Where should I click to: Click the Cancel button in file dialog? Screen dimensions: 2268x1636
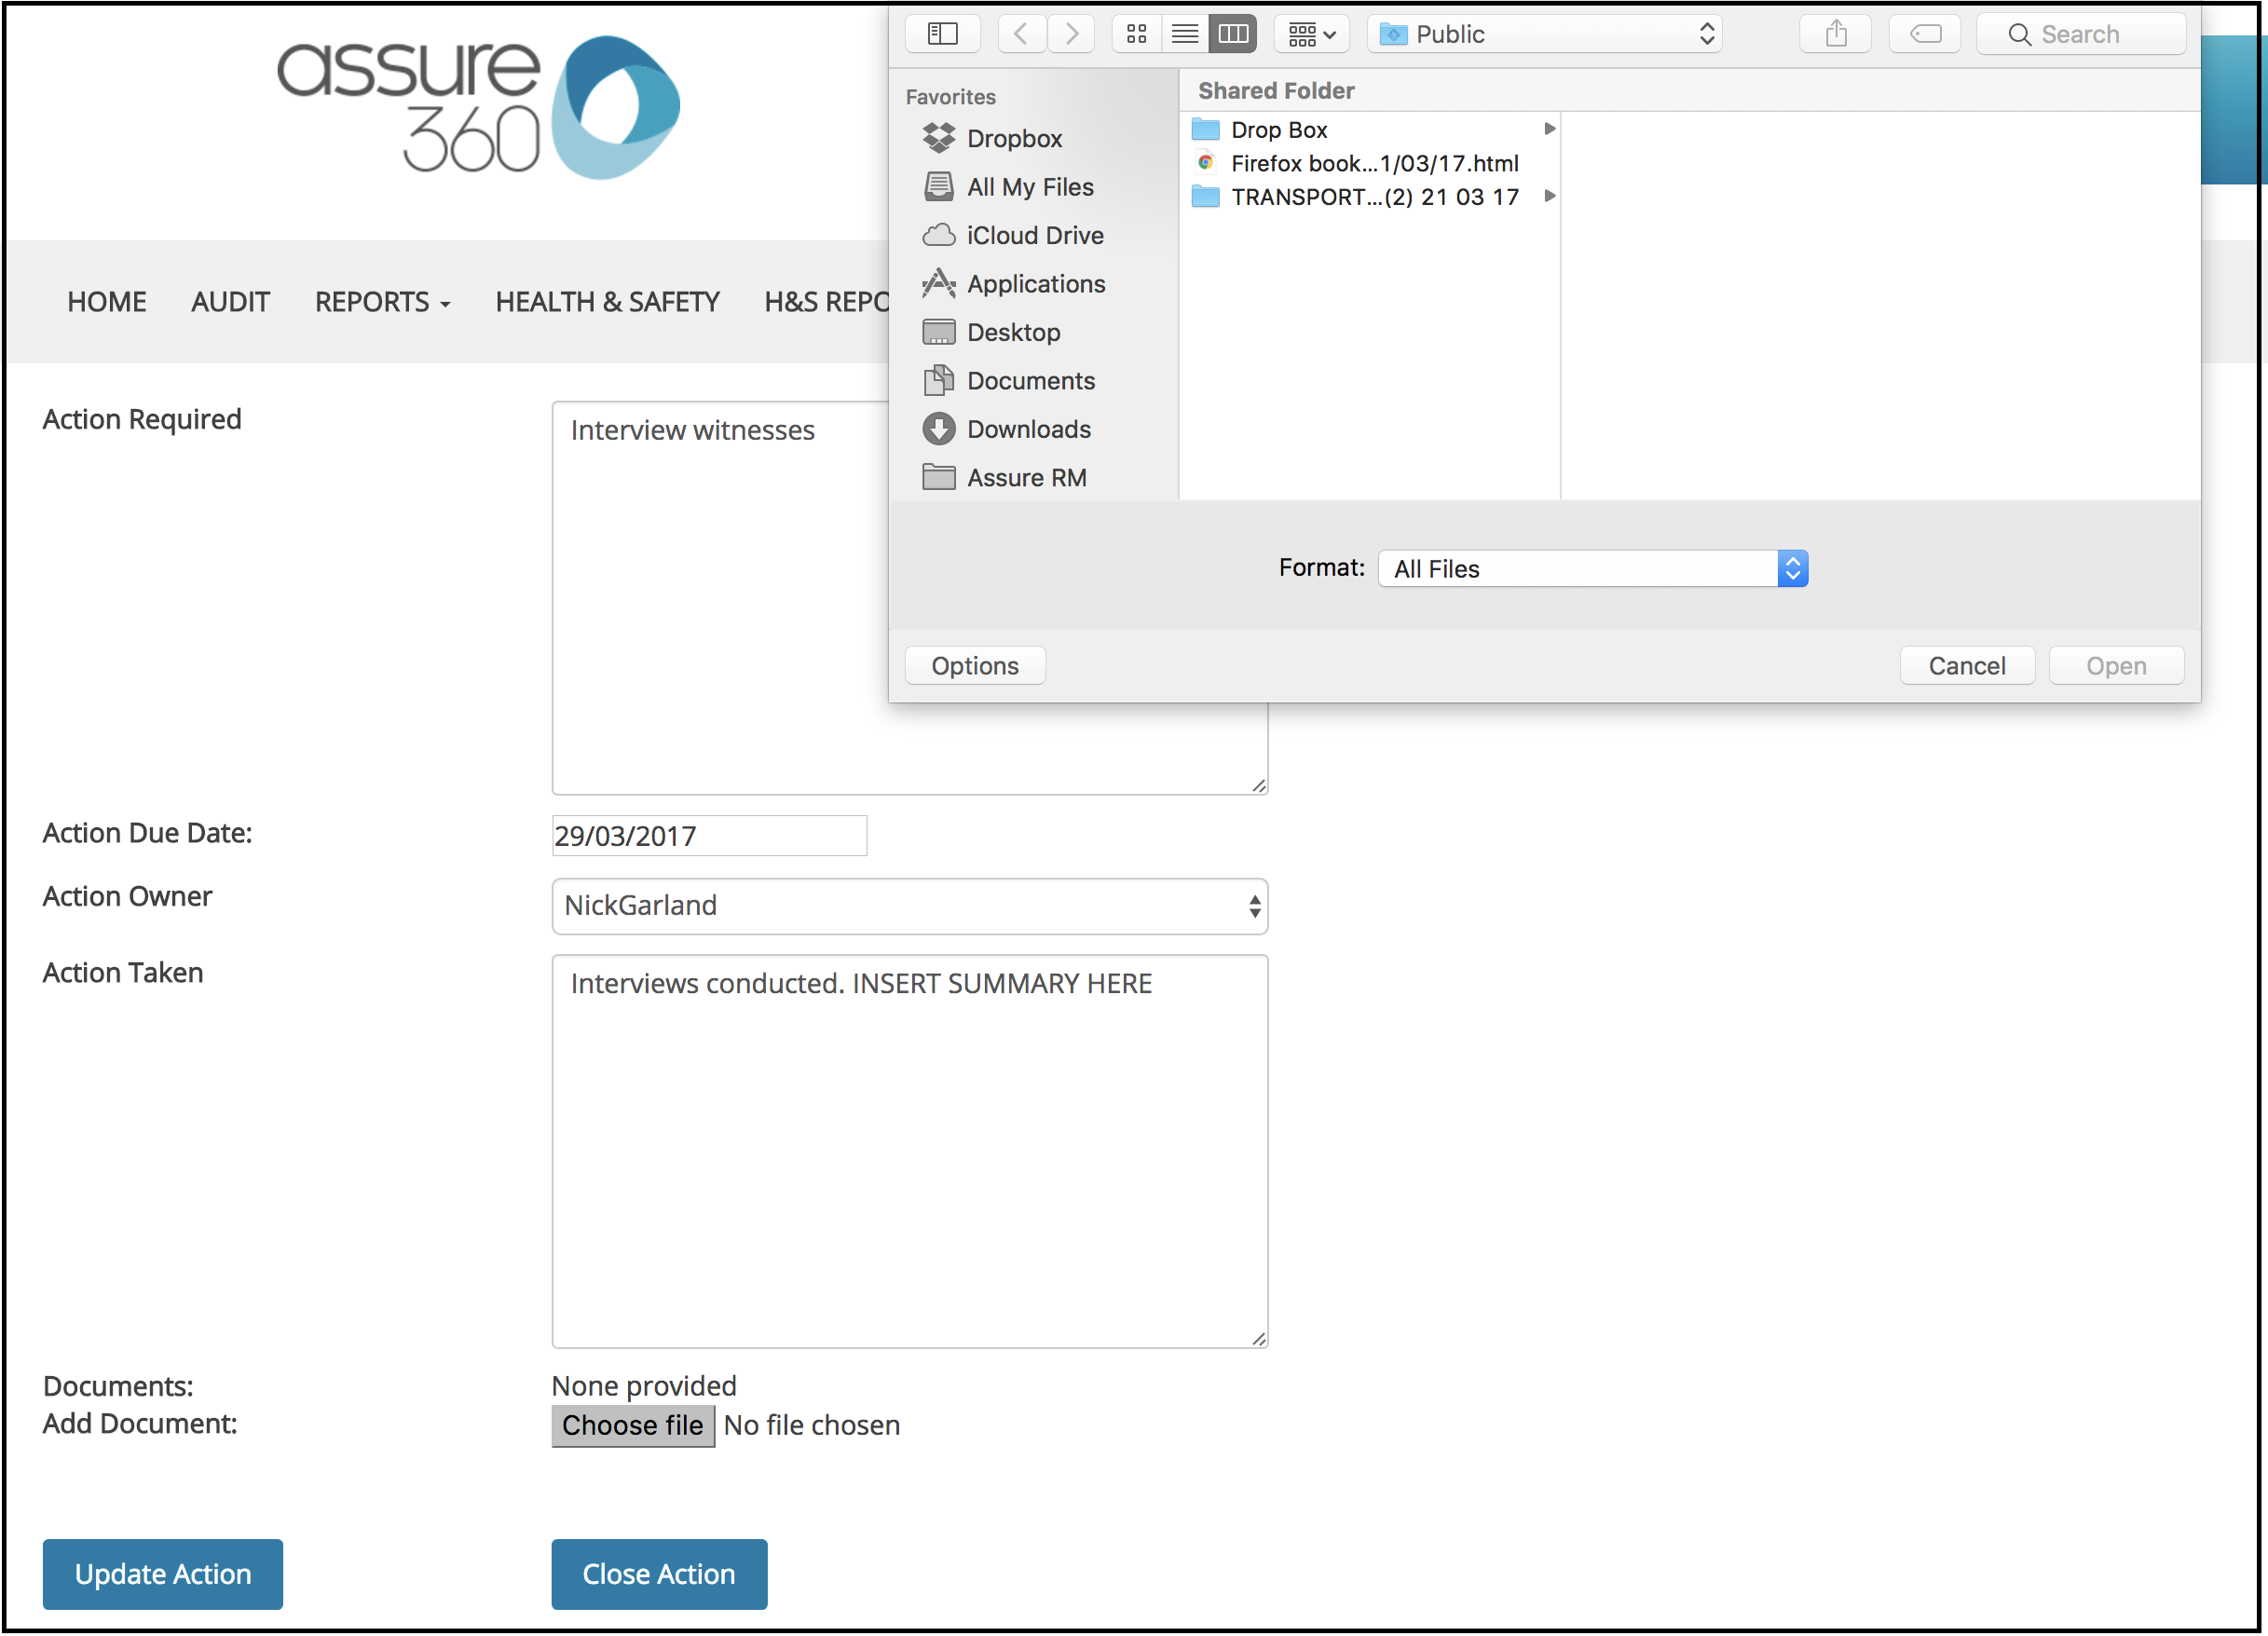pos(1966,666)
